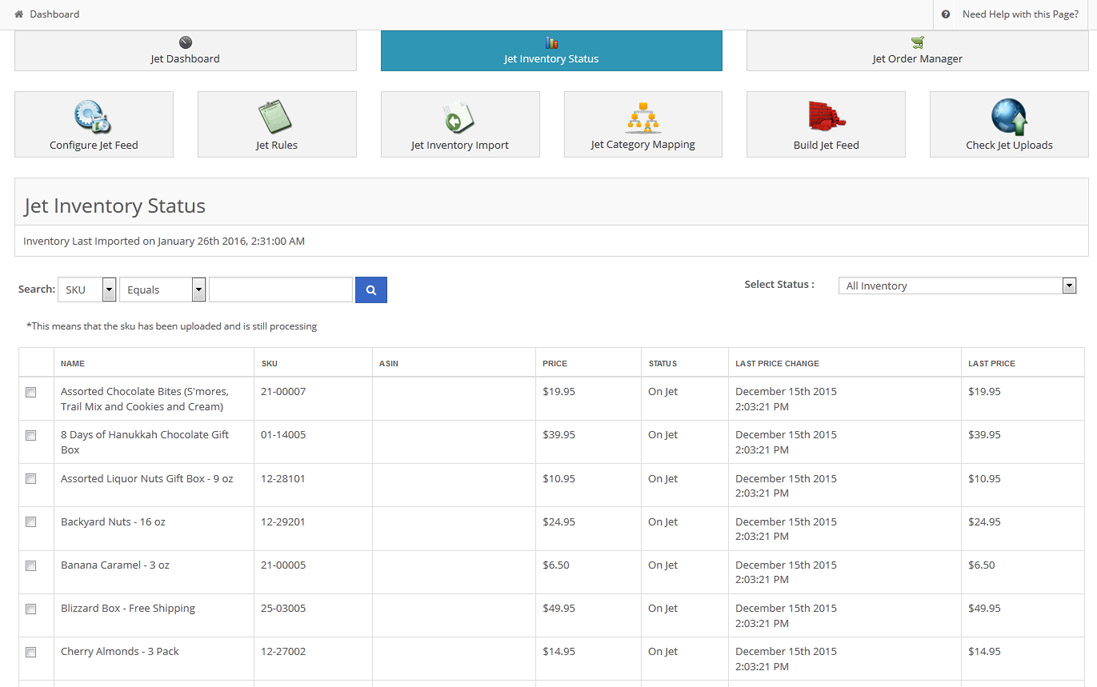
Task: Launch Jet Inventory Import
Action: click(x=460, y=125)
